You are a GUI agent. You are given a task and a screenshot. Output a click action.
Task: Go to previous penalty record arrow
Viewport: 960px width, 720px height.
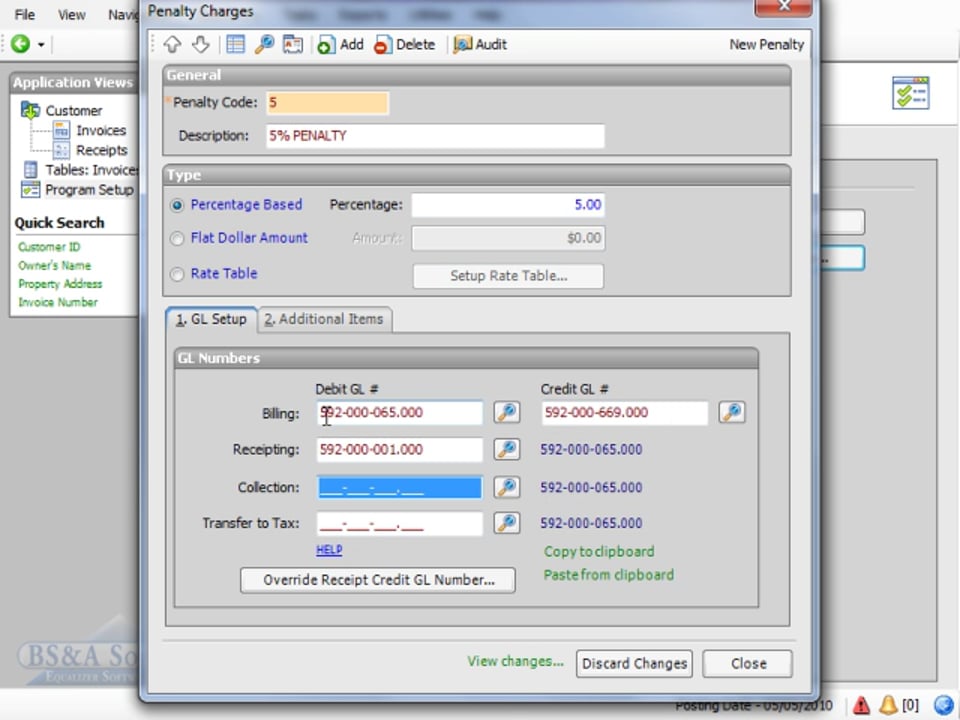(172, 45)
